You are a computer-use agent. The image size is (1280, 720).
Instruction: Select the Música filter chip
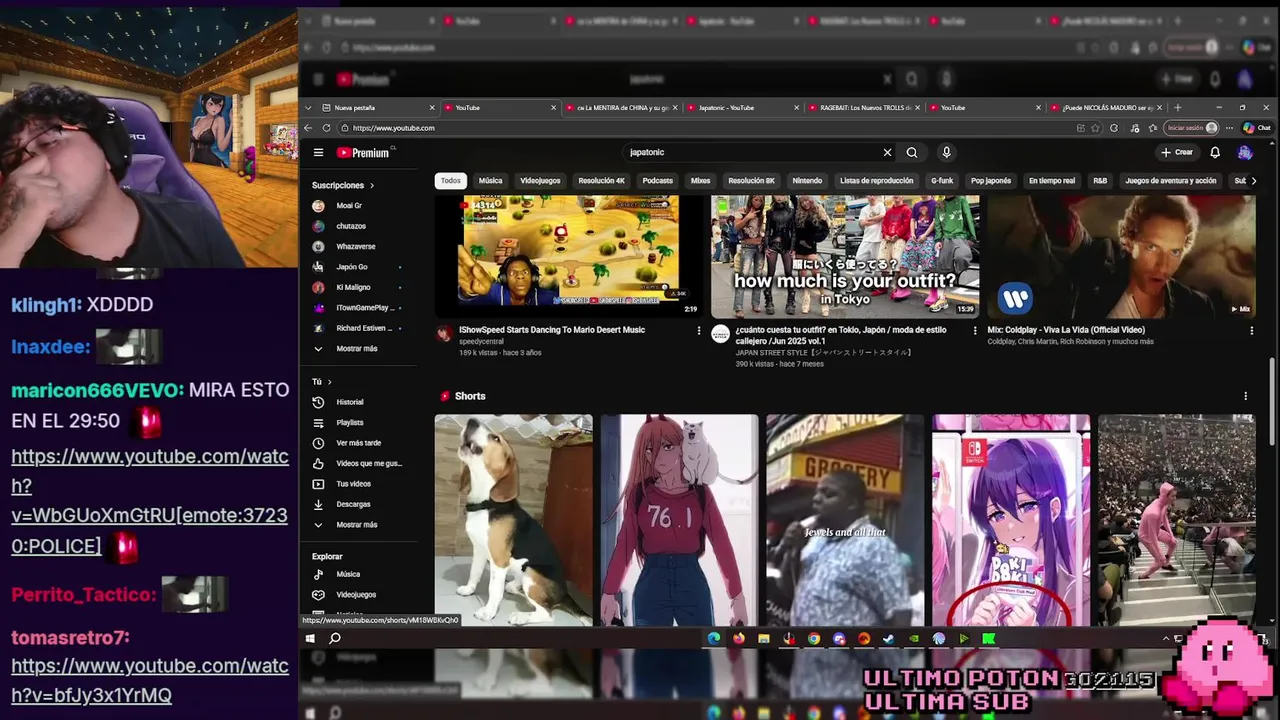pos(490,181)
